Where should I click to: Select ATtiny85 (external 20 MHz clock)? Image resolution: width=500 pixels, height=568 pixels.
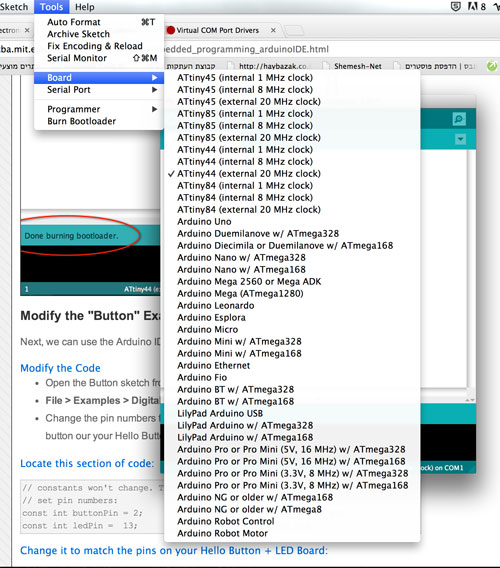click(292, 138)
